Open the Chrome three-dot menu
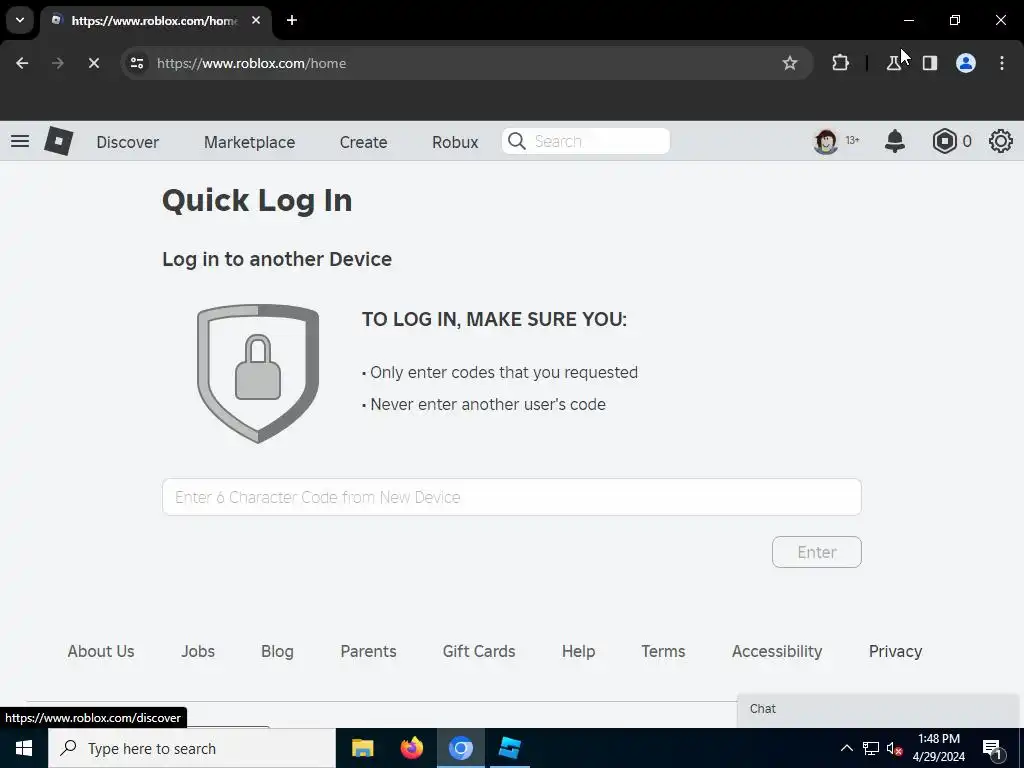1024x768 pixels. [x=1002, y=63]
